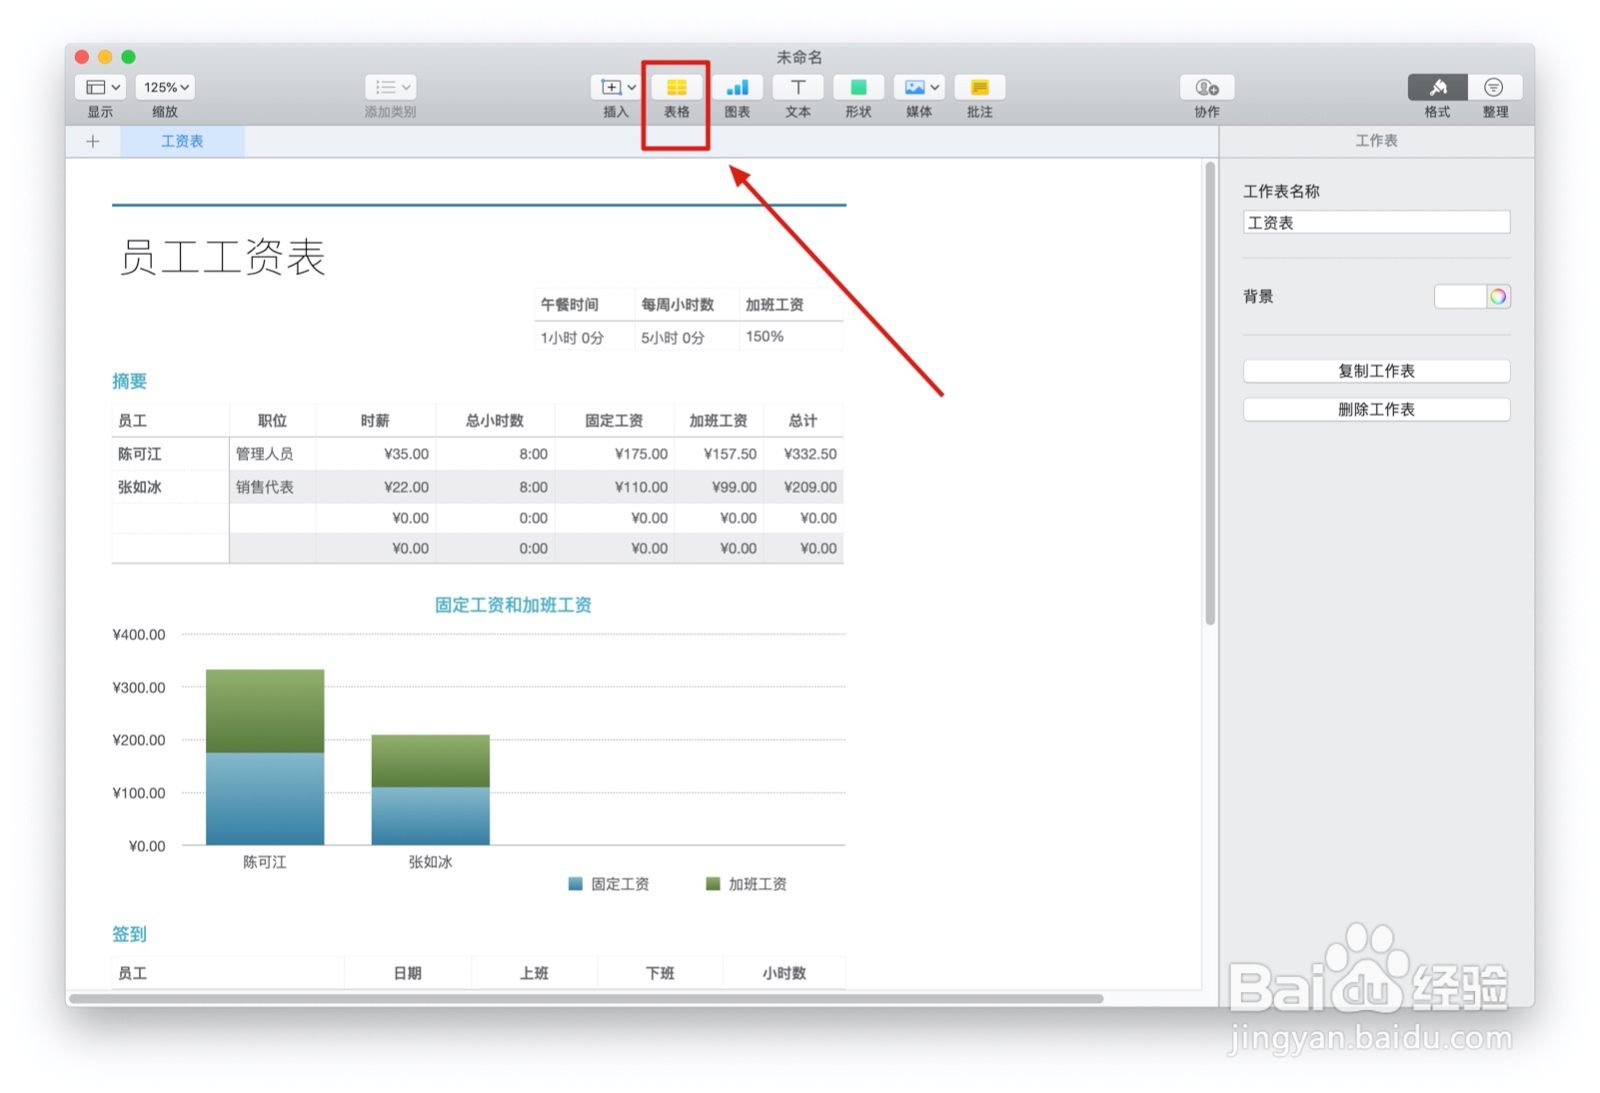This screenshot has width=1600, height=1093.
Task: Select the 管理人员 position cell
Action: pyautogui.click(x=272, y=454)
